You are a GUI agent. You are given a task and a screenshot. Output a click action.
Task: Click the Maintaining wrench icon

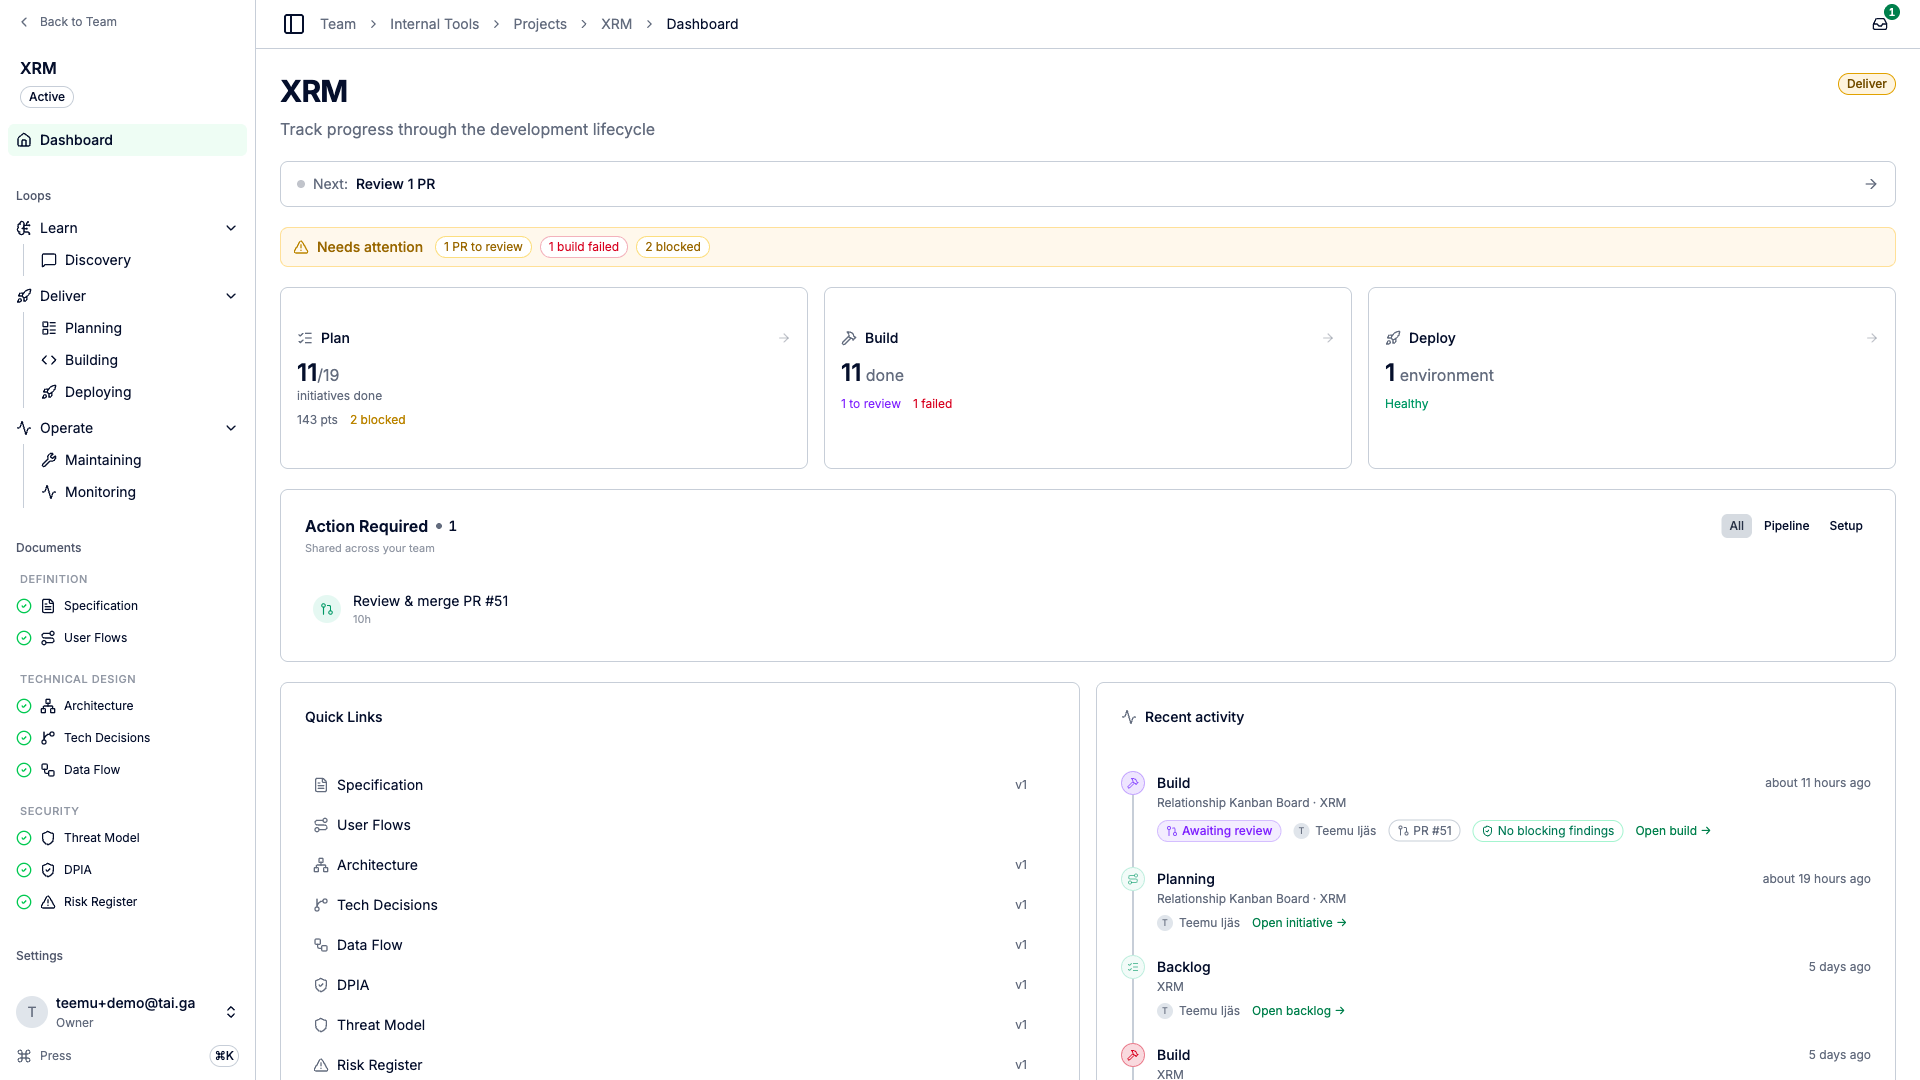[49, 460]
